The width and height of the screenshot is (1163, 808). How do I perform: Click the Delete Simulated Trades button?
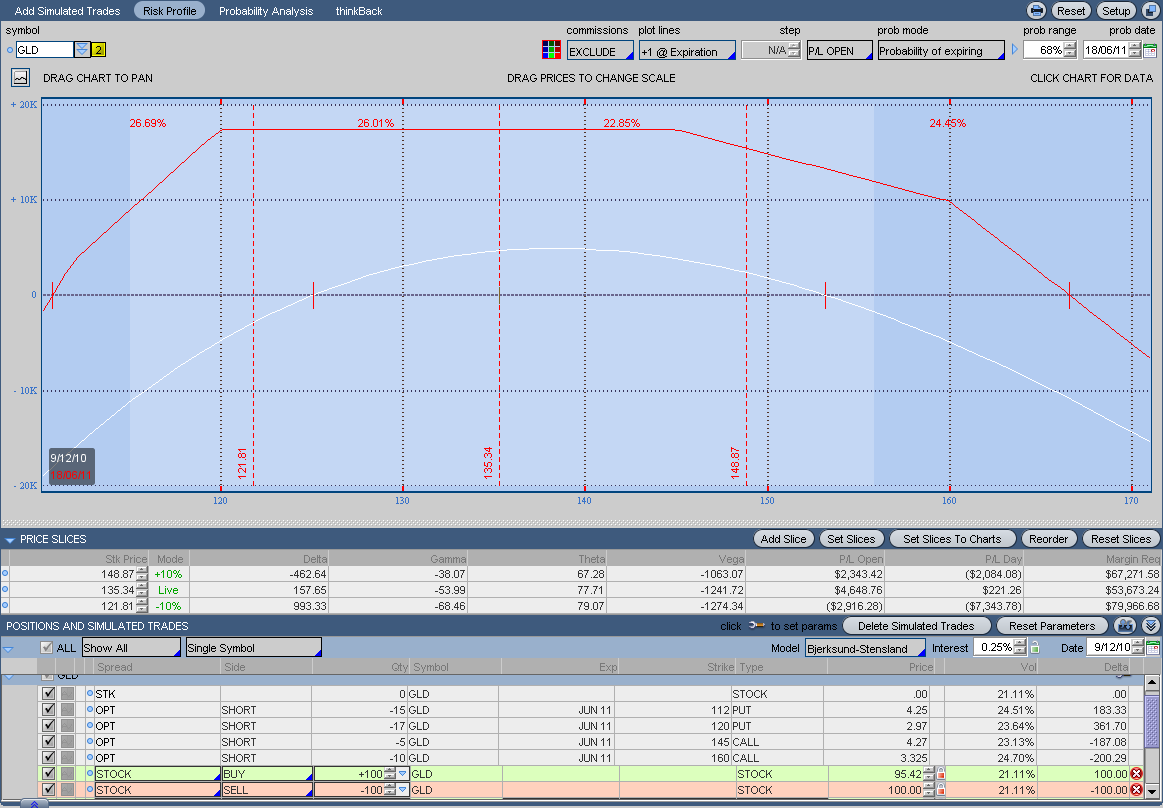click(x=916, y=626)
